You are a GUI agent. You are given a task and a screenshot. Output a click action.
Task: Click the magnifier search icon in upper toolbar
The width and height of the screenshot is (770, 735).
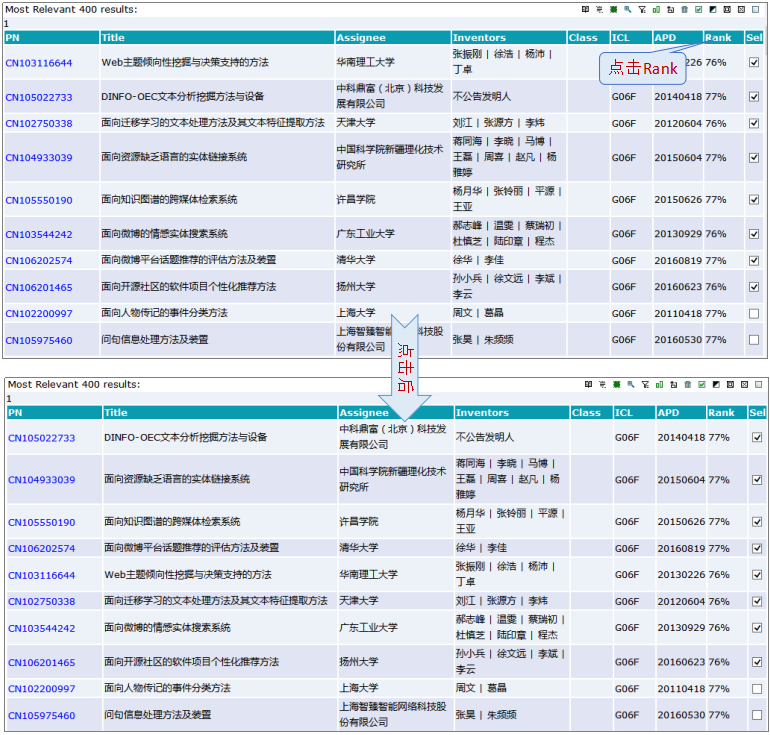tap(628, 10)
